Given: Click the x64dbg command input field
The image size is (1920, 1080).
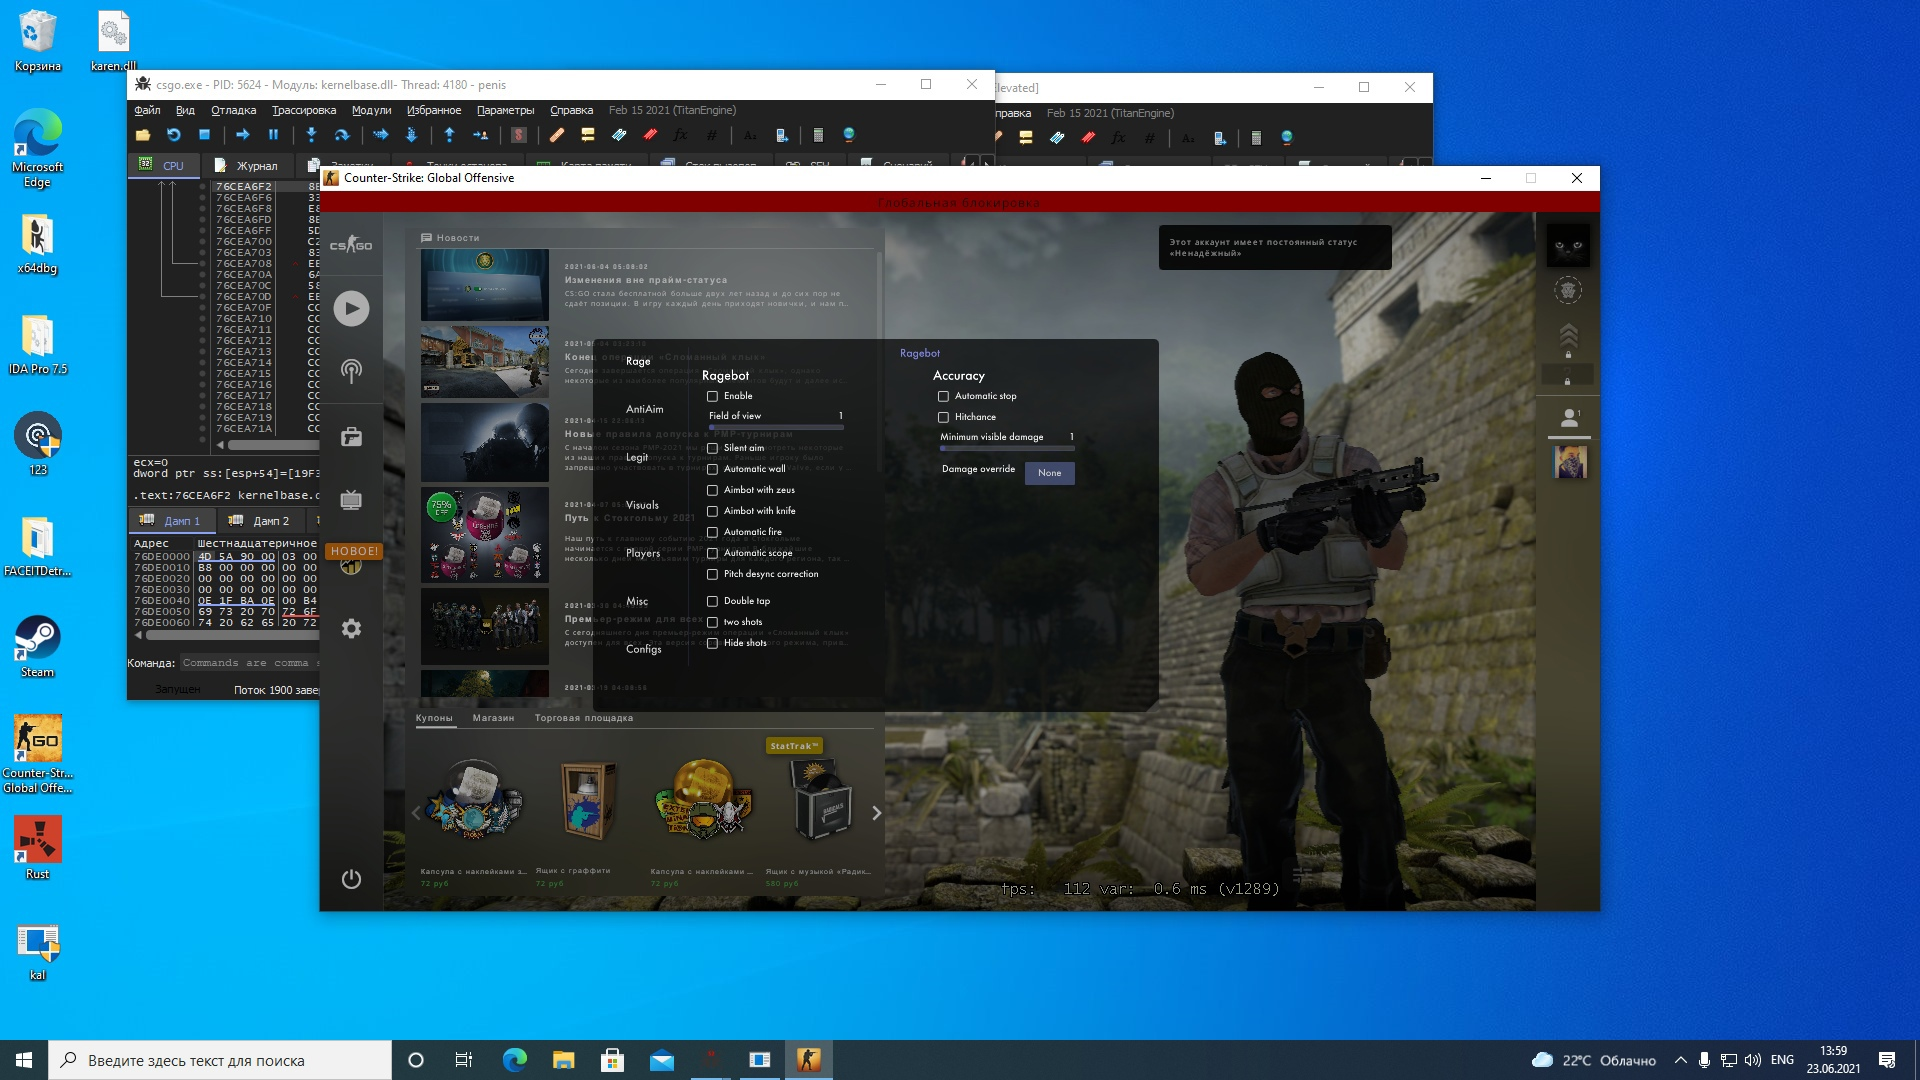Looking at the screenshot, I should coord(248,663).
